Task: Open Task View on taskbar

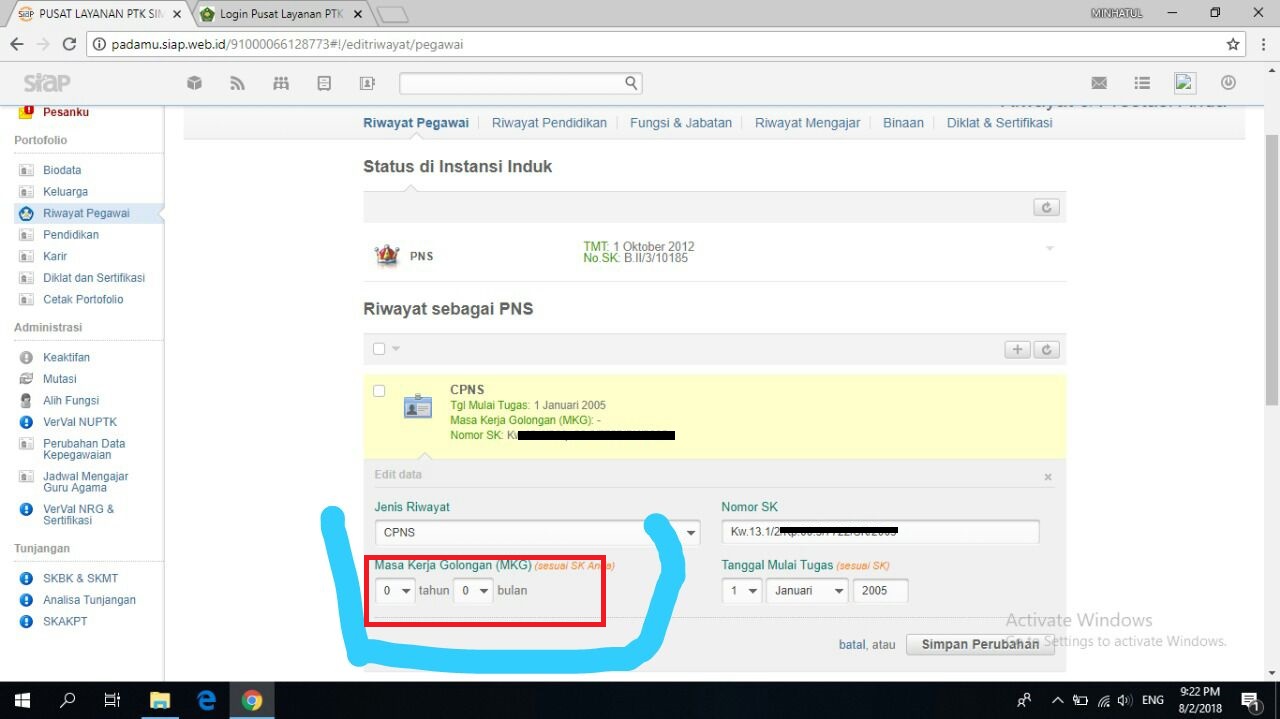Action: pyautogui.click(x=113, y=700)
